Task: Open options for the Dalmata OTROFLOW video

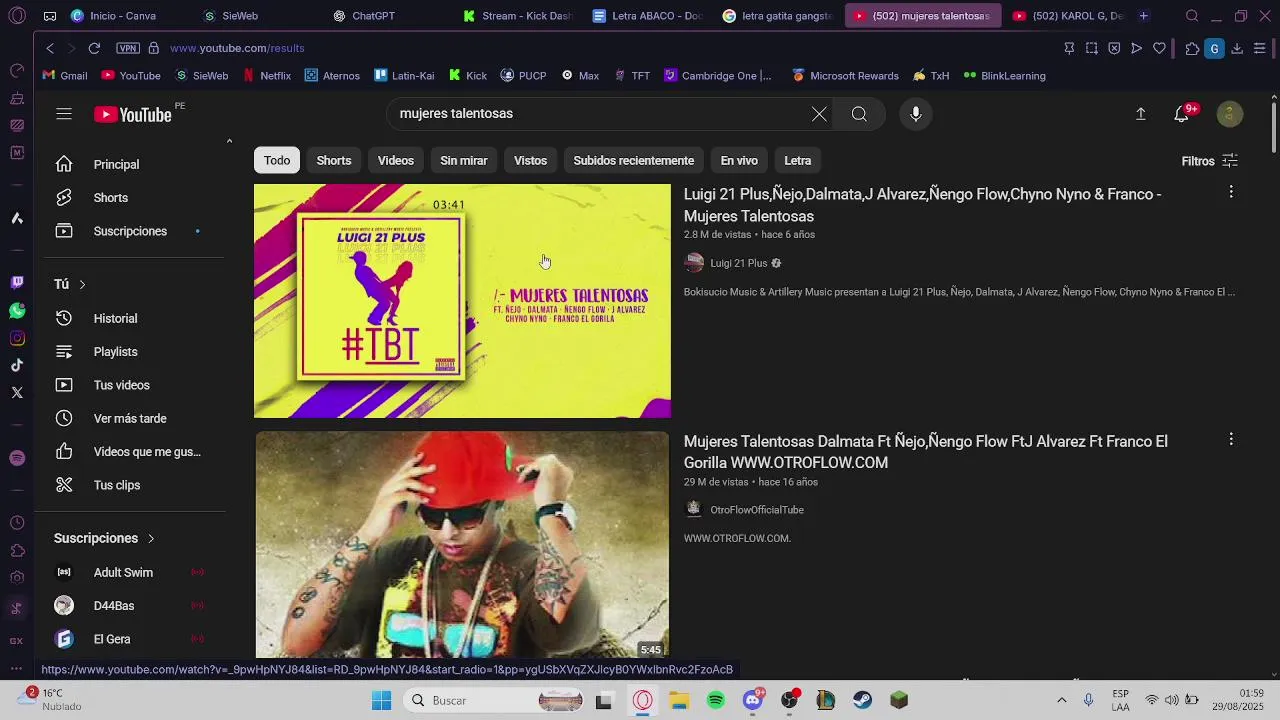Action: point(1231,439)
